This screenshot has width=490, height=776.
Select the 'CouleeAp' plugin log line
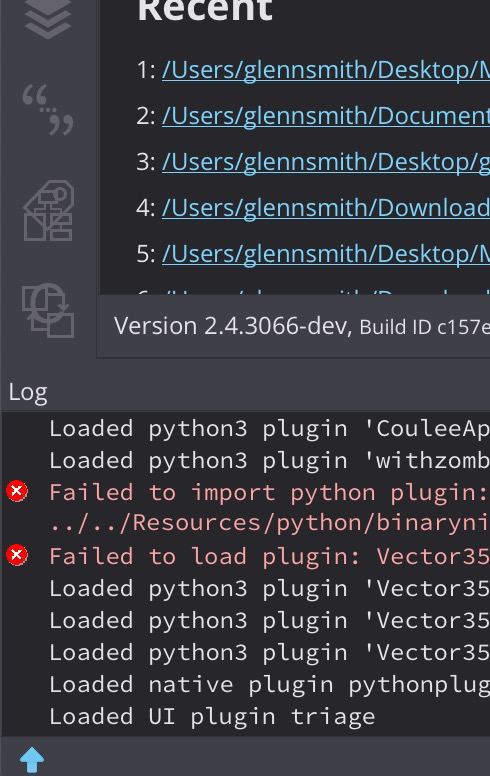269,429
